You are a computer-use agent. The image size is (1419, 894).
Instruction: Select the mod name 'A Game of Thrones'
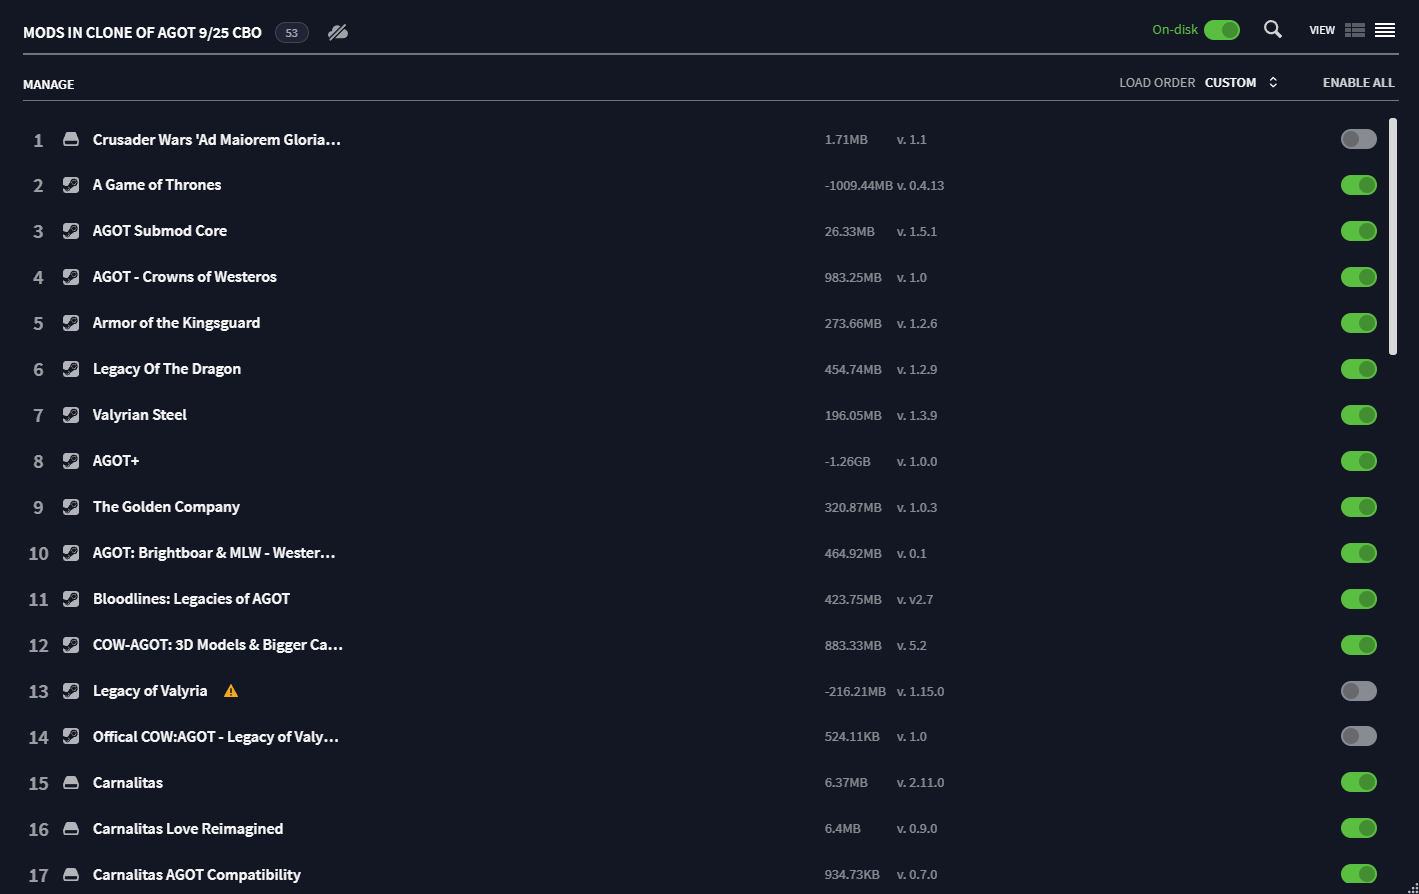157,185
